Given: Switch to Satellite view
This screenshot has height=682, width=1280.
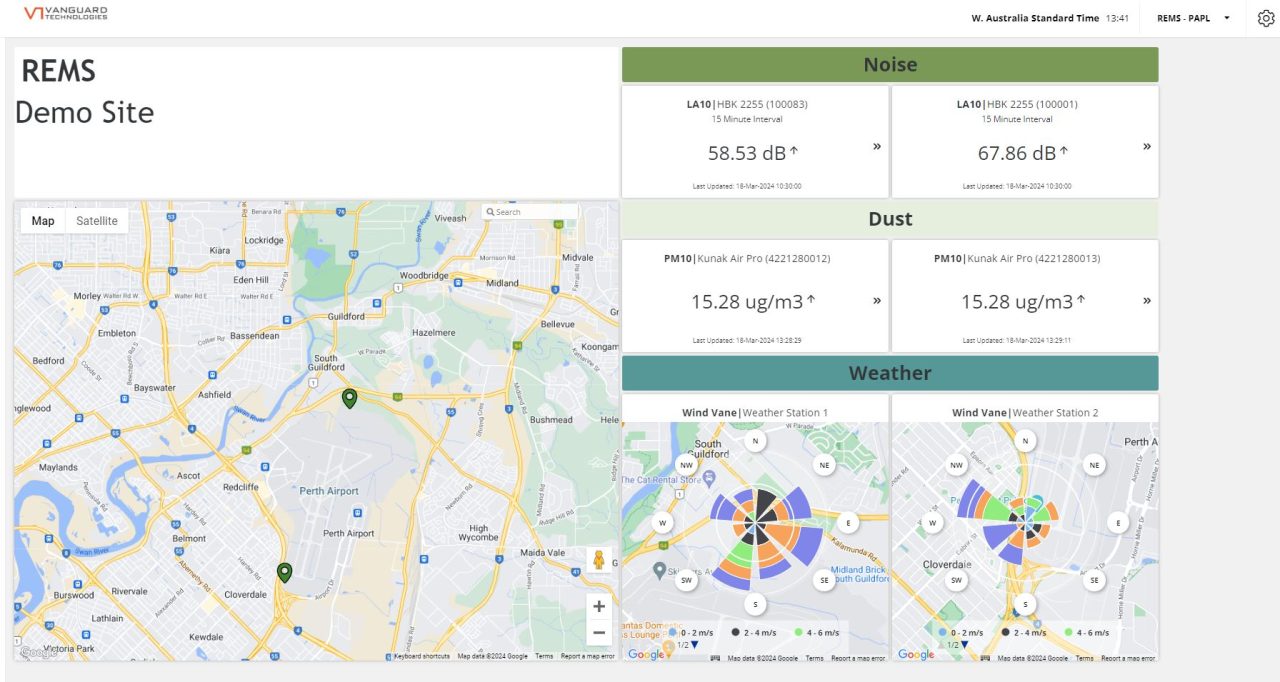Looking at the screenshot, I should (96, 220).
